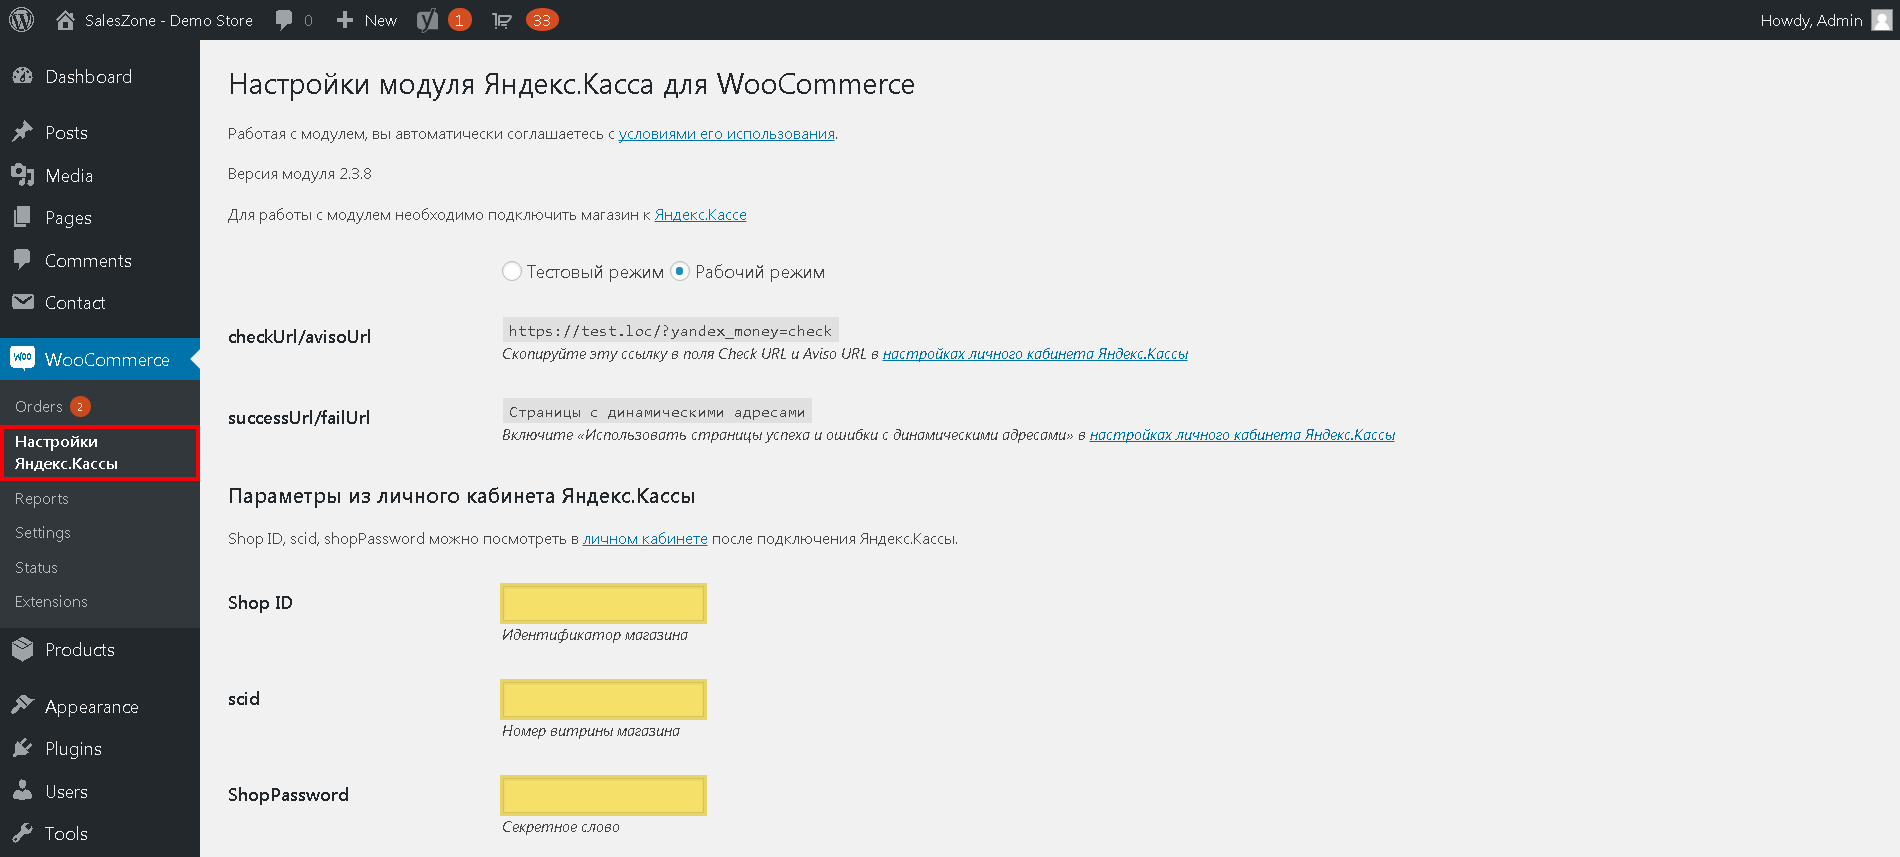Click the Версия модуля 2.3.8 text
The image size is (1900, 857).
tap(300, 174)
